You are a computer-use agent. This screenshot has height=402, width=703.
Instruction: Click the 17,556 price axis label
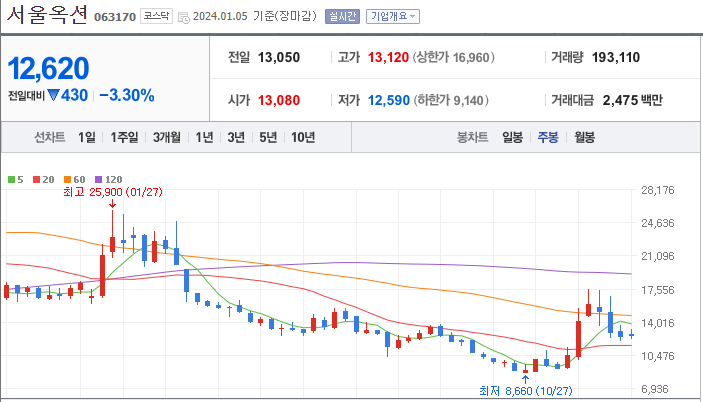[657, 290]
